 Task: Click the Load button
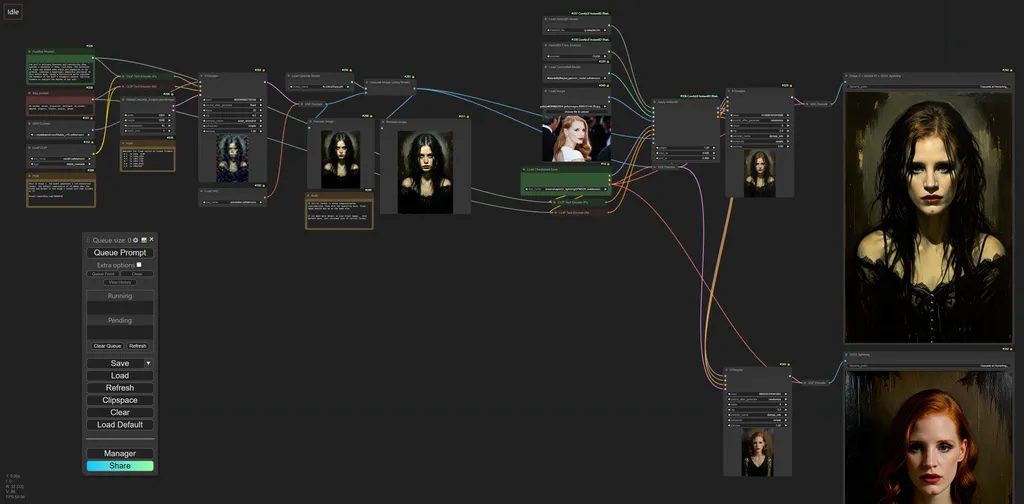pyautogui.click(x=120, y=375)
